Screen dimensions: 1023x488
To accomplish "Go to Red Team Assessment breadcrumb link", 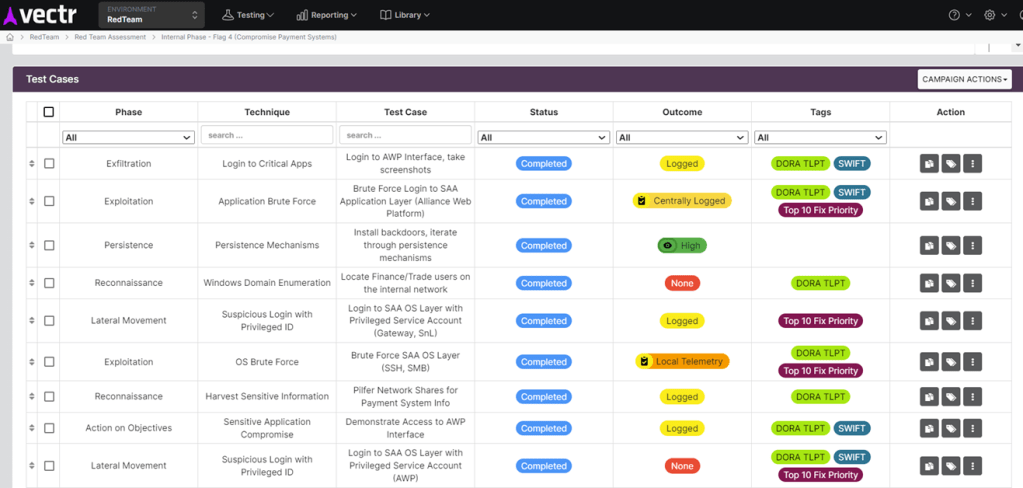I will pos(110,37).
